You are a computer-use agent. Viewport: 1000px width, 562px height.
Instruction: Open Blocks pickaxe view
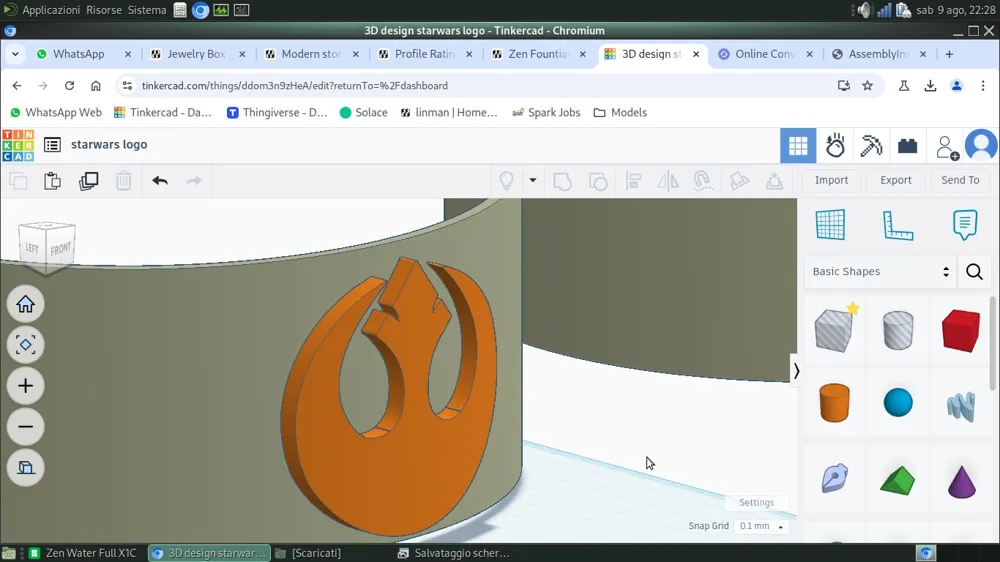(871, 146)
